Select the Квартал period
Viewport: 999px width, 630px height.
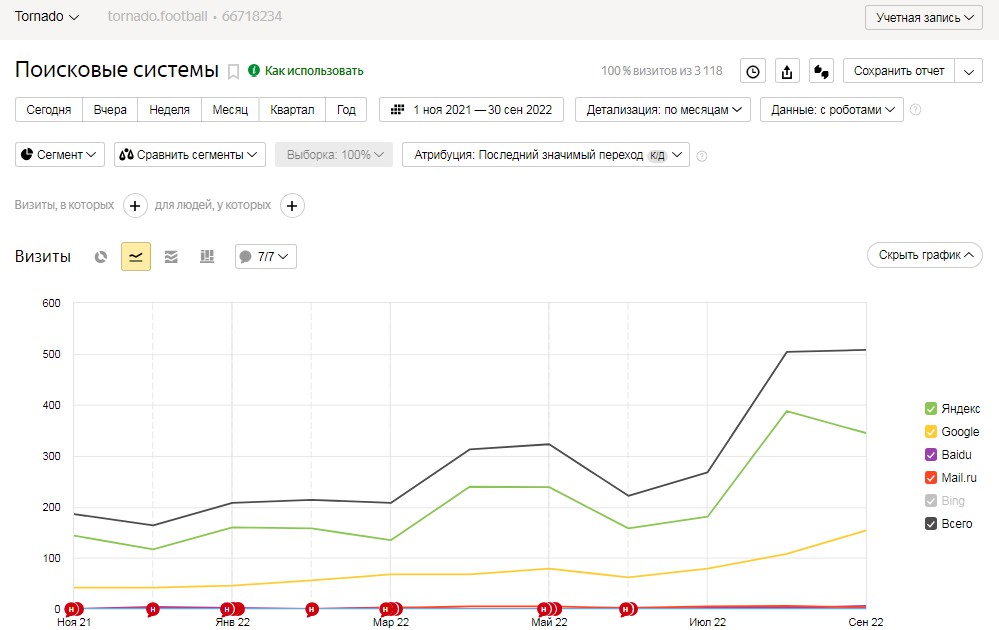click(292, 110)
